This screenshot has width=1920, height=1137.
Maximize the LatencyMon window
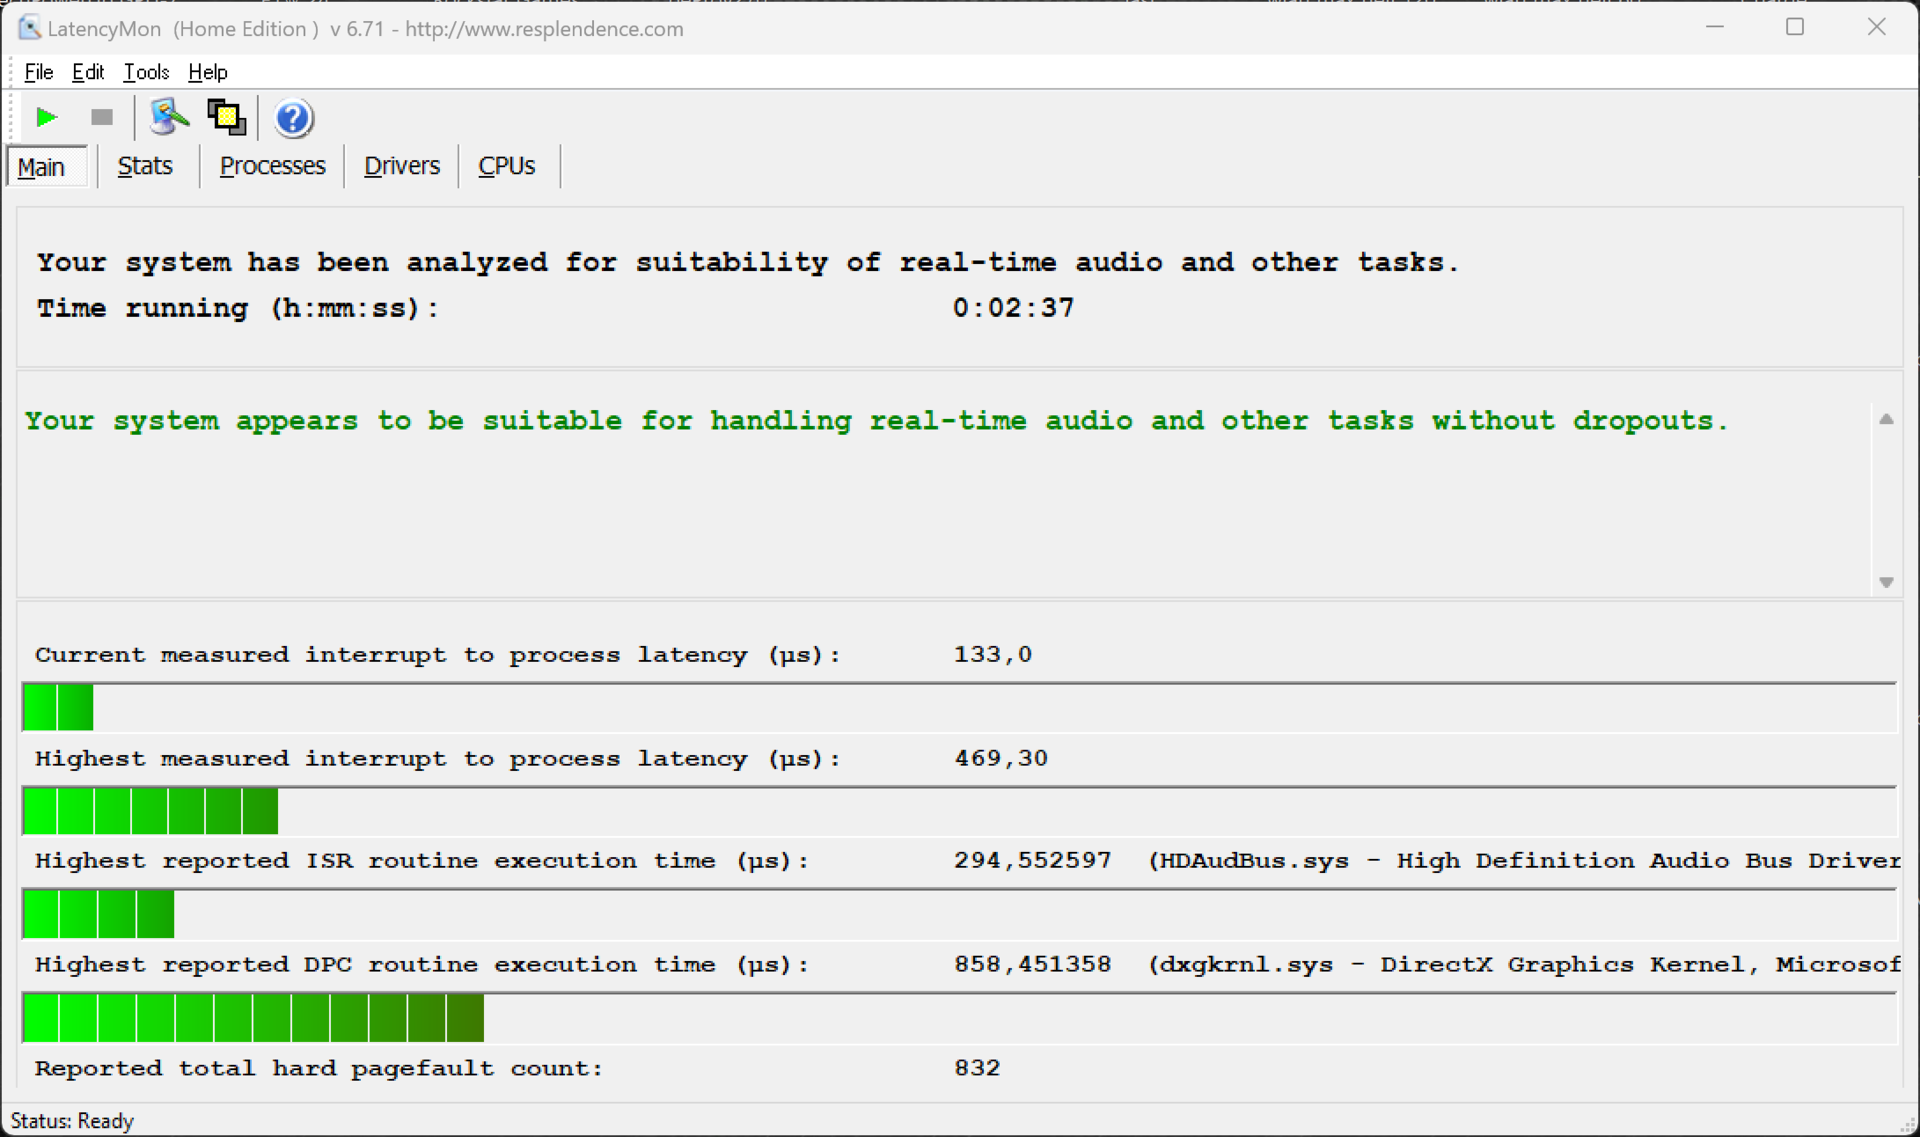[x=1795, y=27]
